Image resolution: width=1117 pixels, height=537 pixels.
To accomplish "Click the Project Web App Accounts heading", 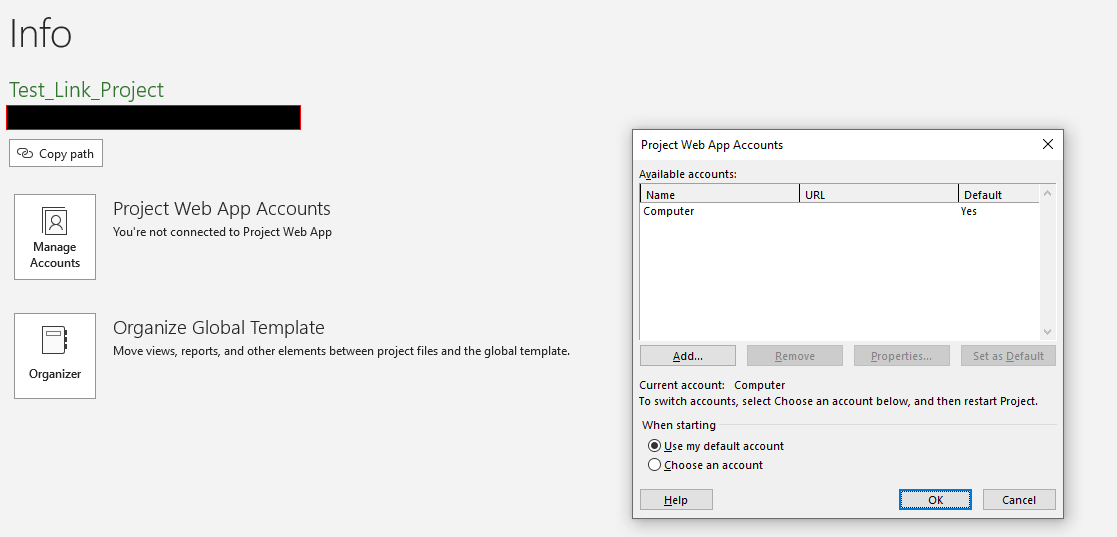I will click(222, 209).
